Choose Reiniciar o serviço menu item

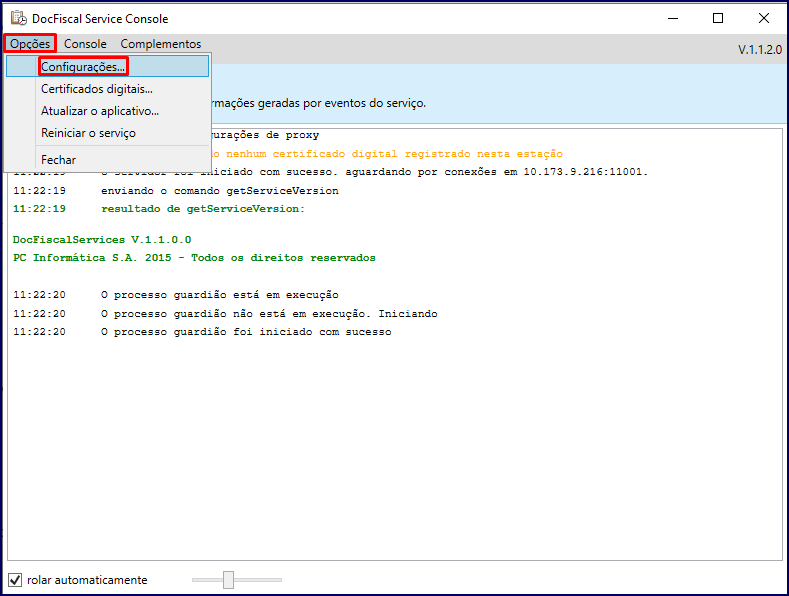tap(108, 133)
